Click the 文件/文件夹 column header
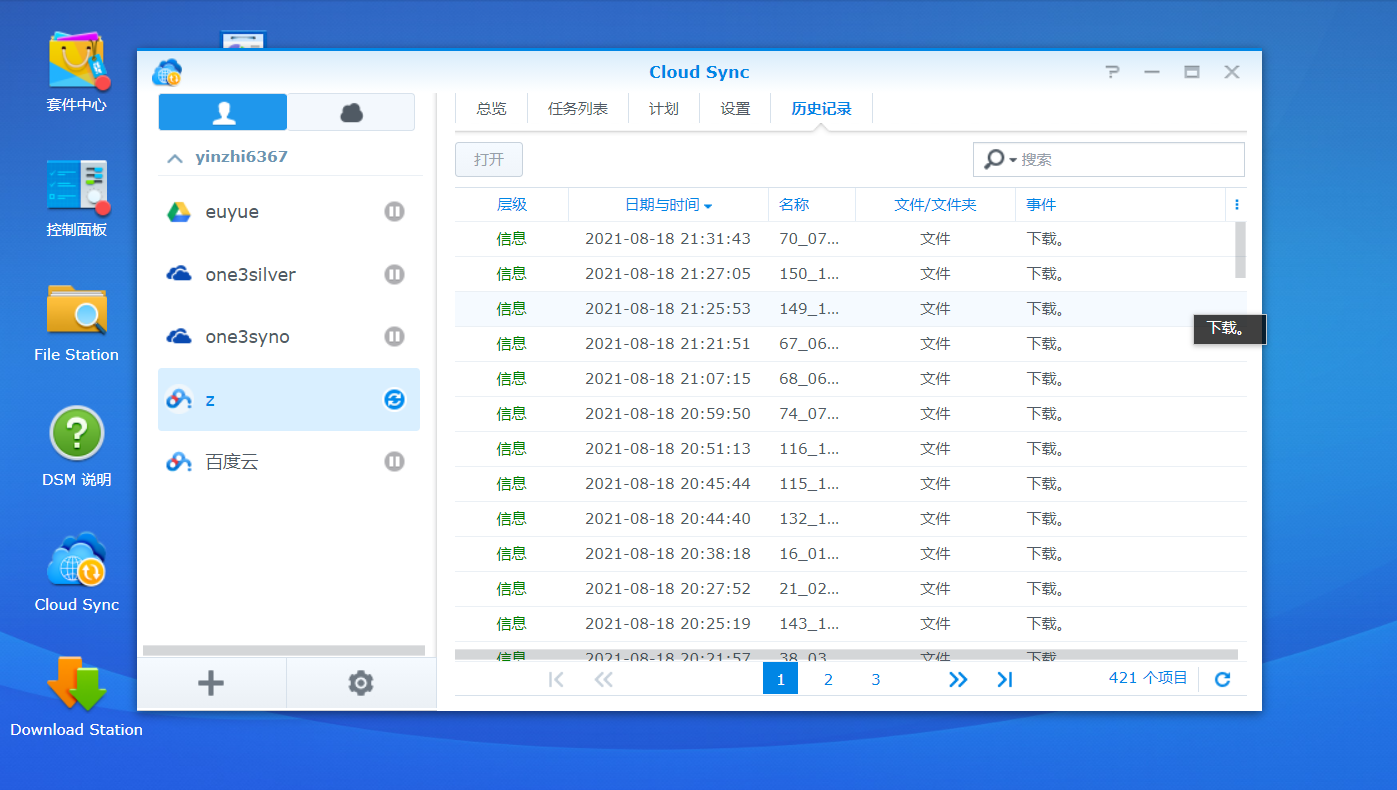Viewport: 1397px width, 790px height. tap(935, 205)
